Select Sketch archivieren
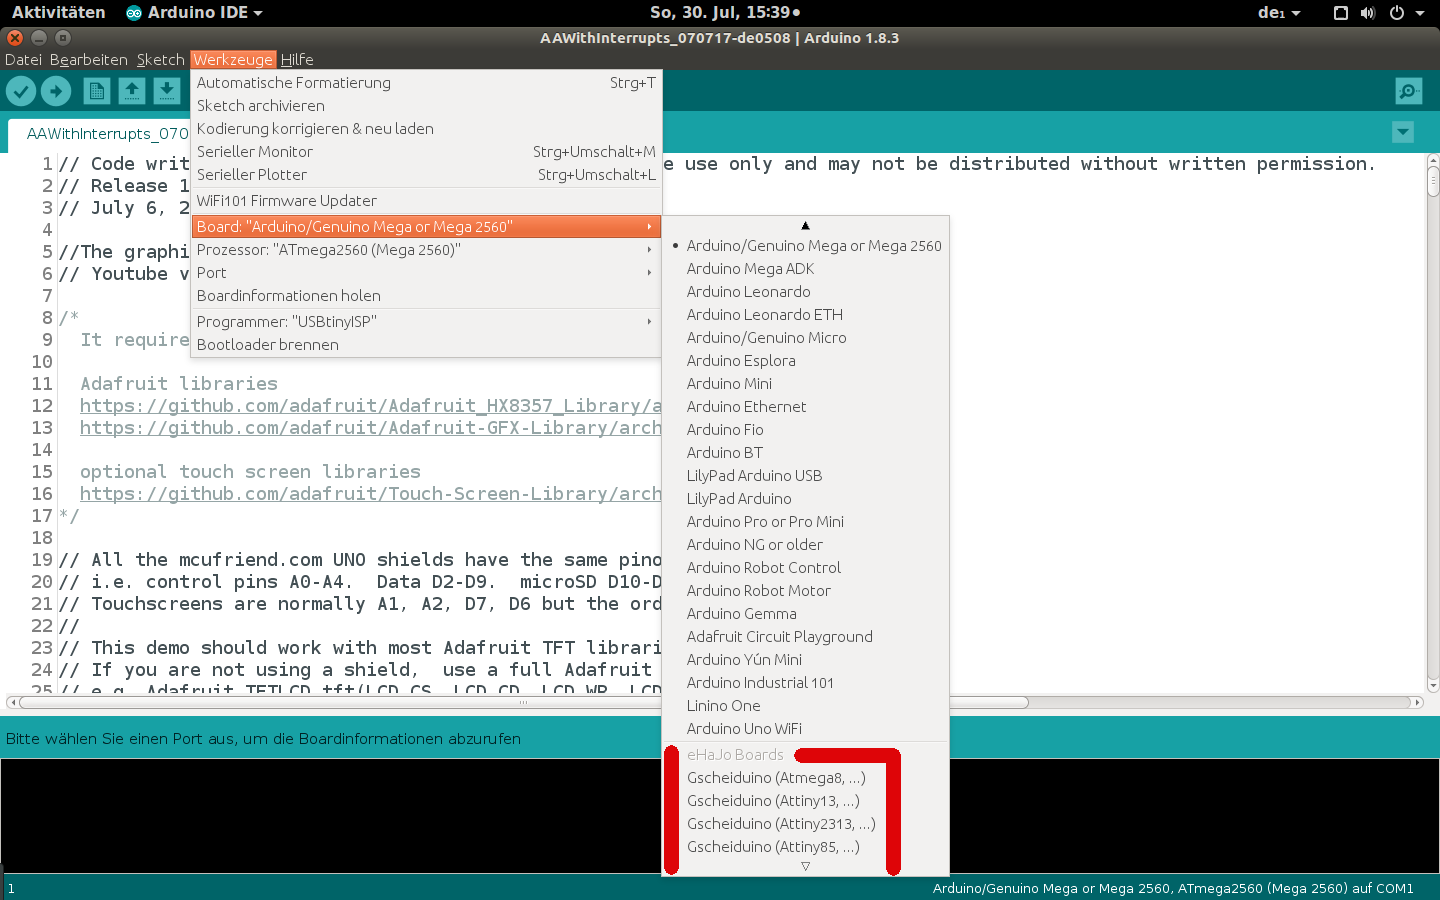This screenshot has width=1440, height=900. (426, 106)
